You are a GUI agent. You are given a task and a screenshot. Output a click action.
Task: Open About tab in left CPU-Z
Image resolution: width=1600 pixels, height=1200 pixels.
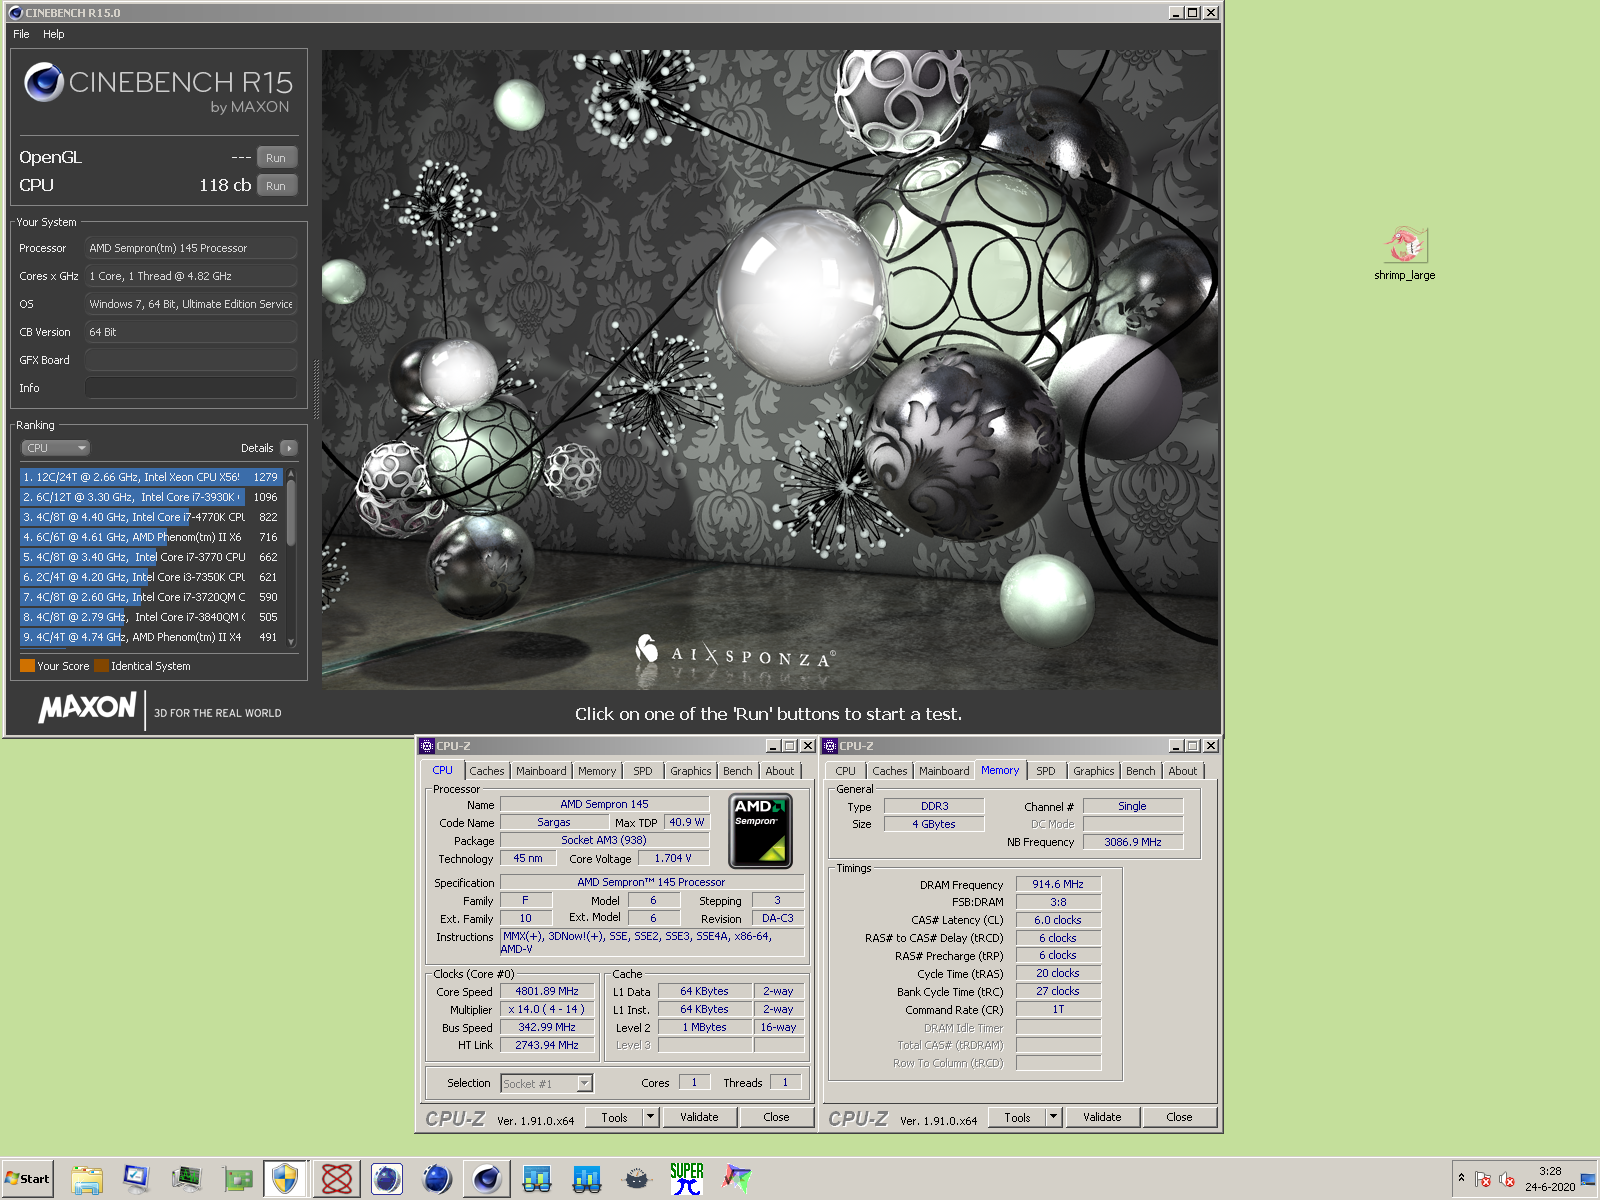click(x=780, y=771)
